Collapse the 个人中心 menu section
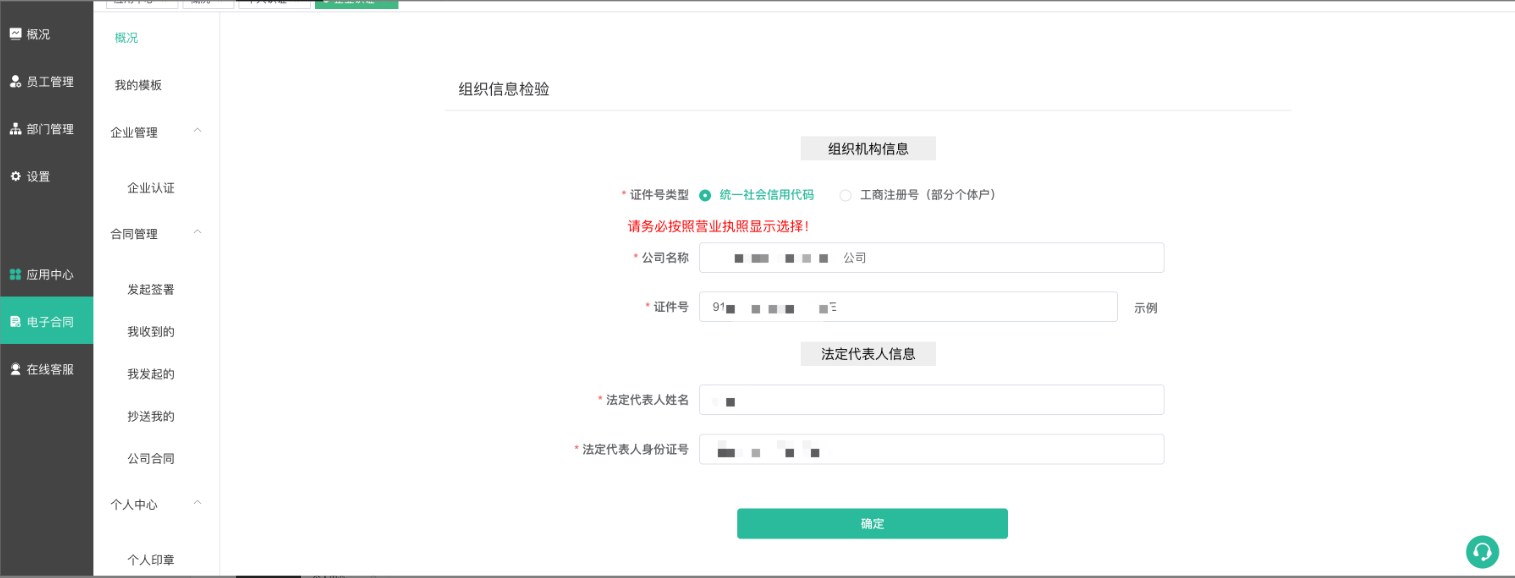The height and width of the screenshot is (578, 1515). pos(197,503)
